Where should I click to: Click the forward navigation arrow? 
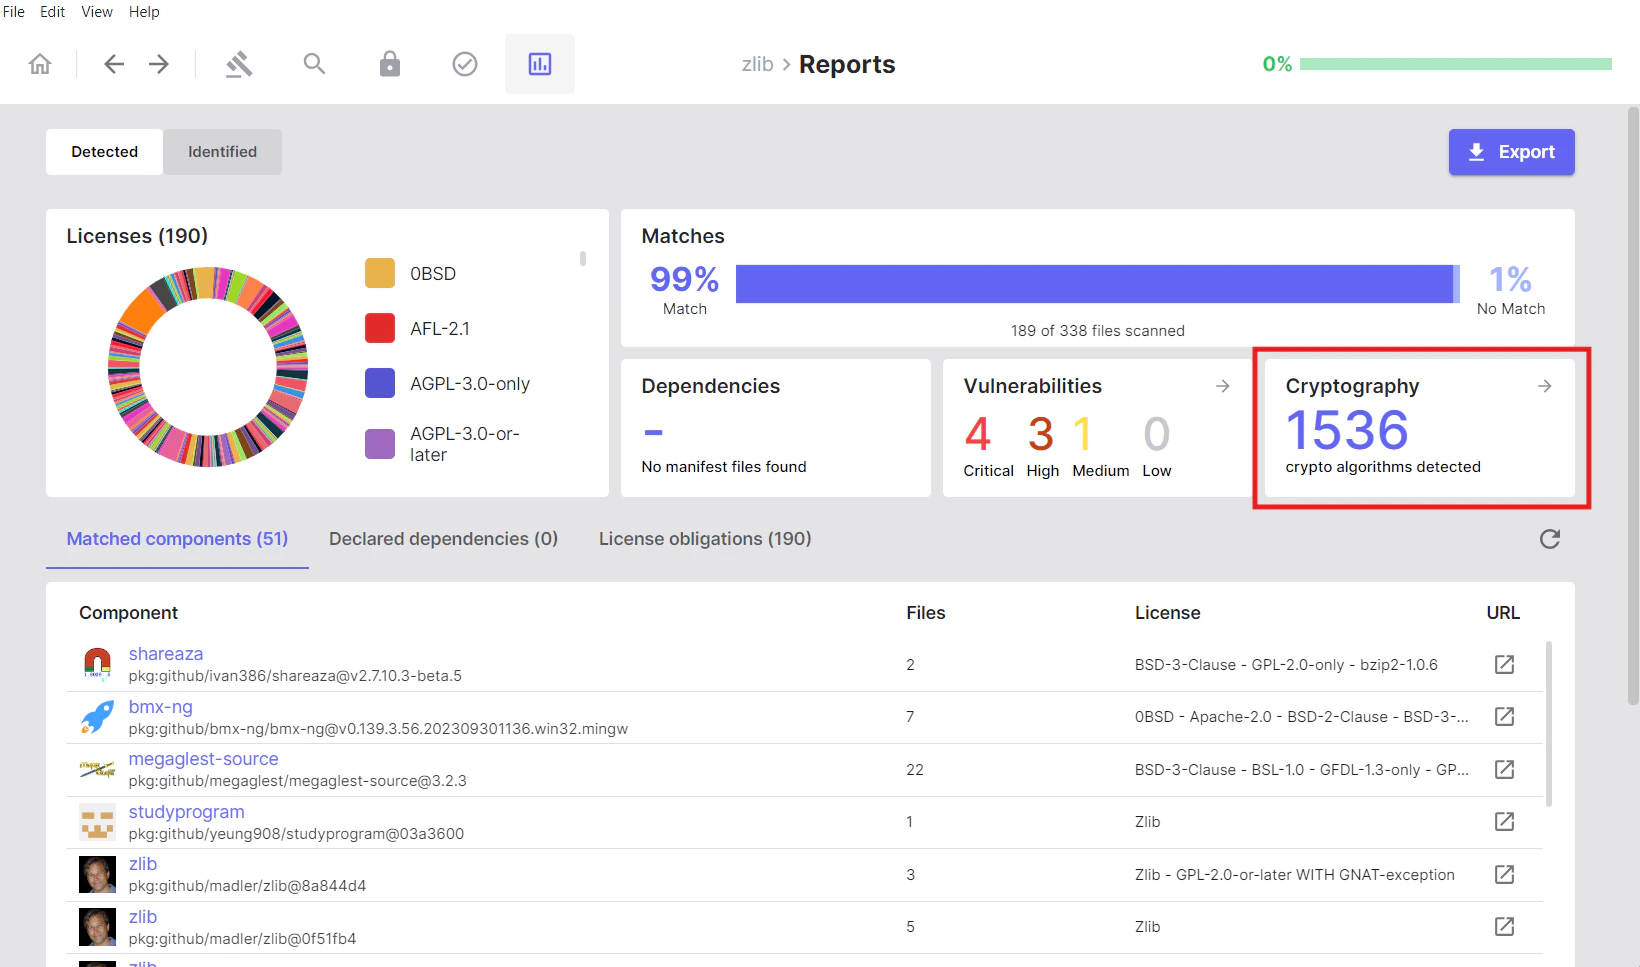158,63
